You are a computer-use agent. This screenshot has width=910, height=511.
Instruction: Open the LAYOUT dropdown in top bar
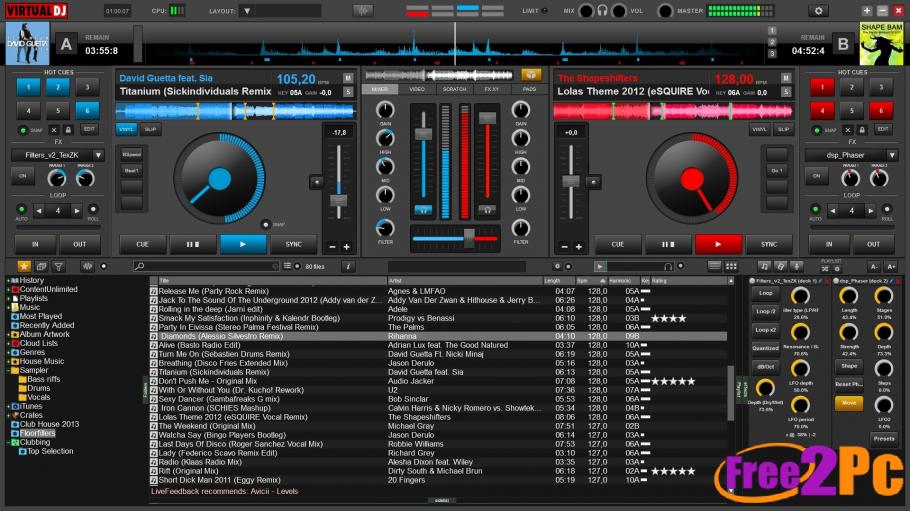(247, 10)
